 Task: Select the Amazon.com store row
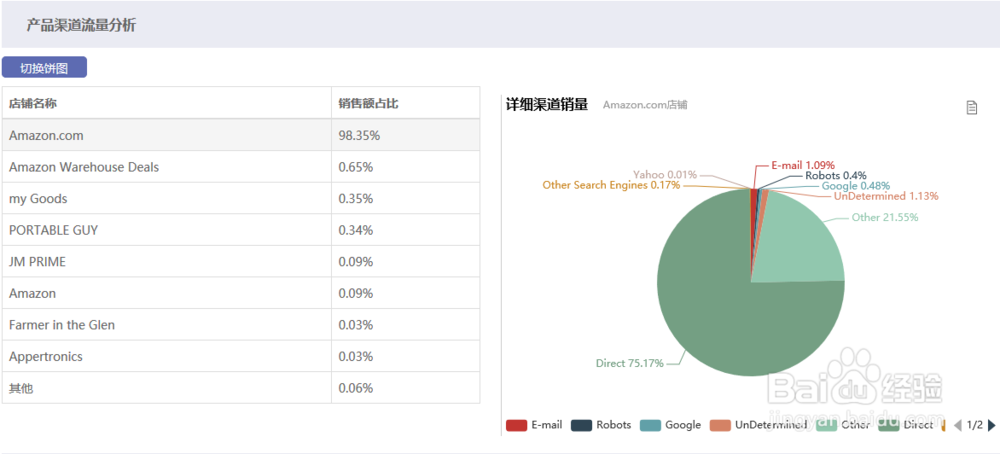pyautogui.click(x=241, y=135)
